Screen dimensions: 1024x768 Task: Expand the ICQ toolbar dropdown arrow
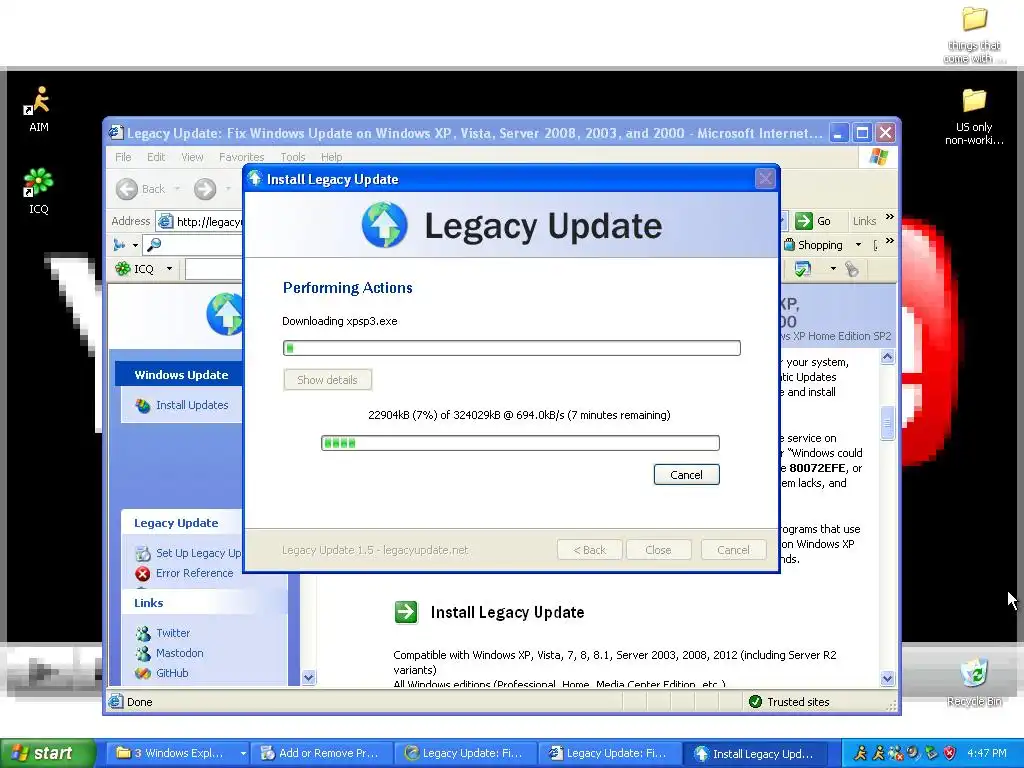(169, 268)
